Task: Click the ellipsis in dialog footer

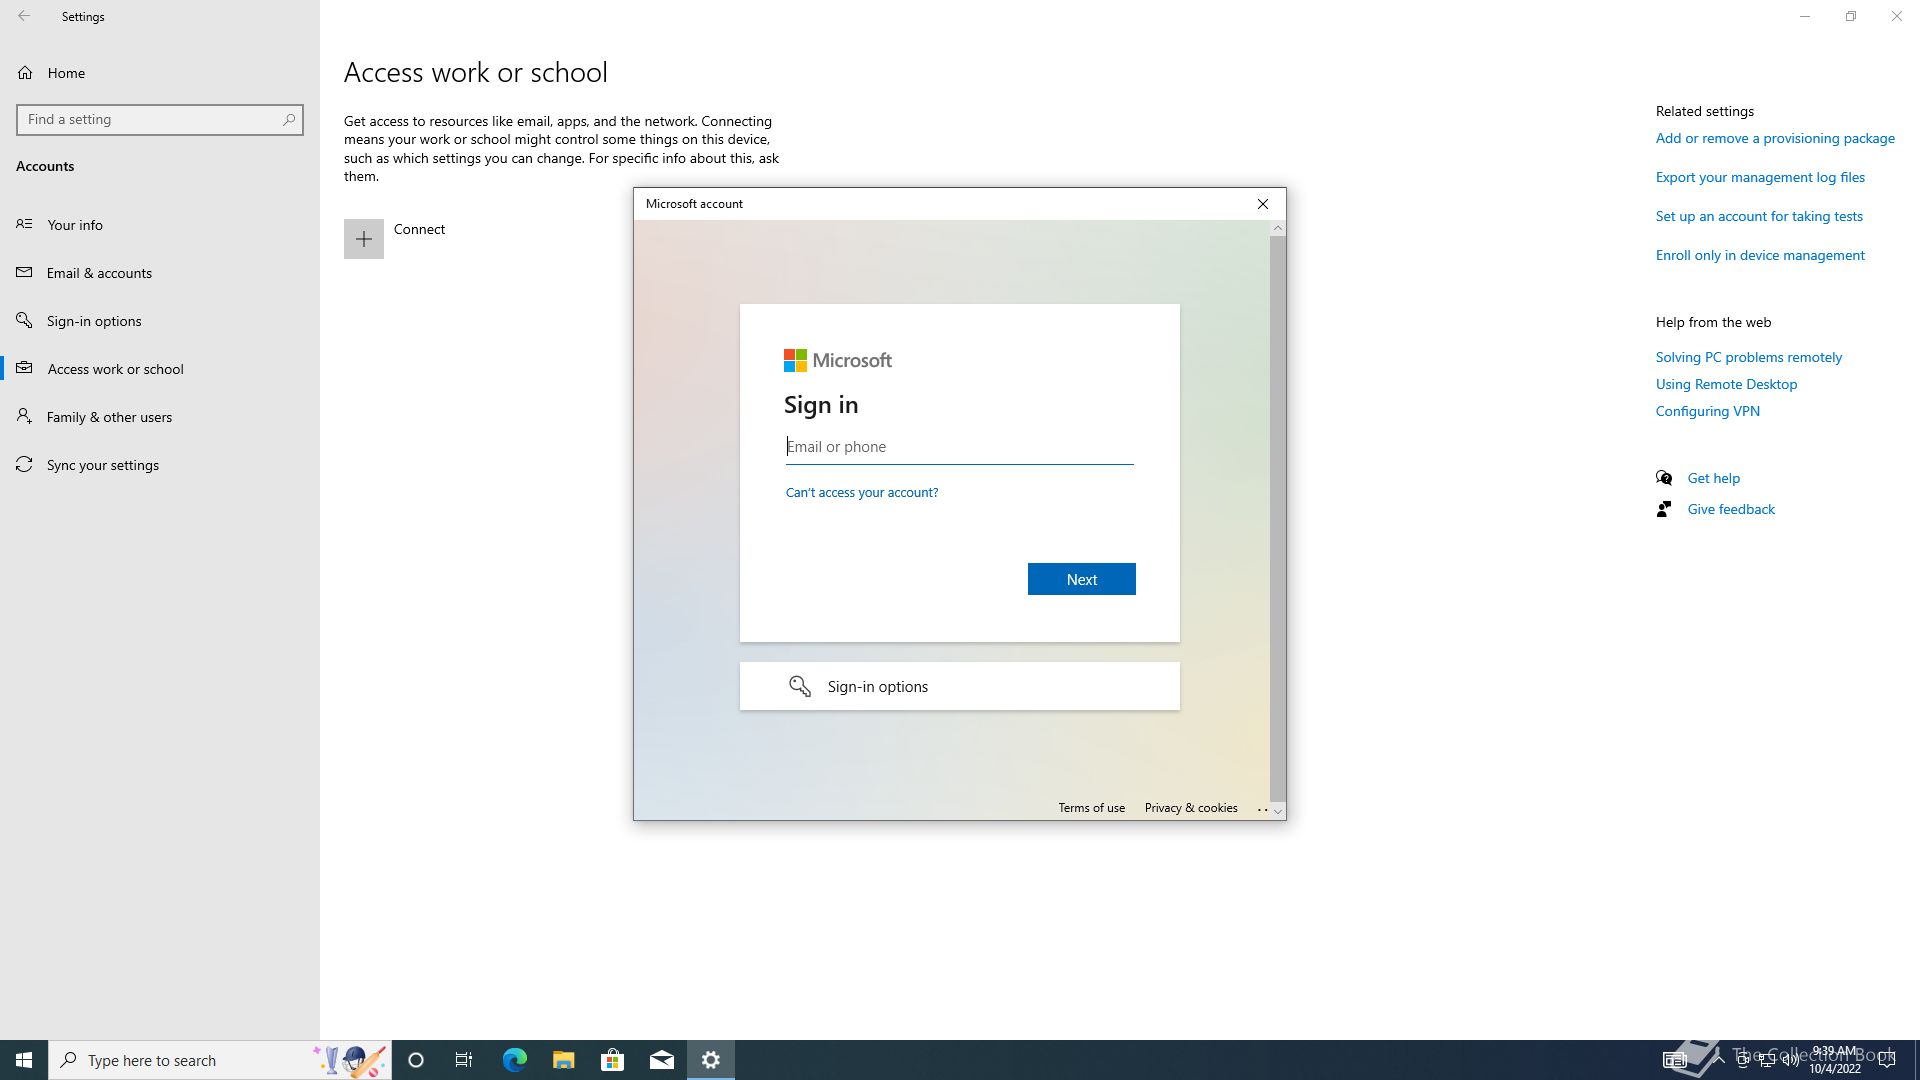Action: 1262,808
